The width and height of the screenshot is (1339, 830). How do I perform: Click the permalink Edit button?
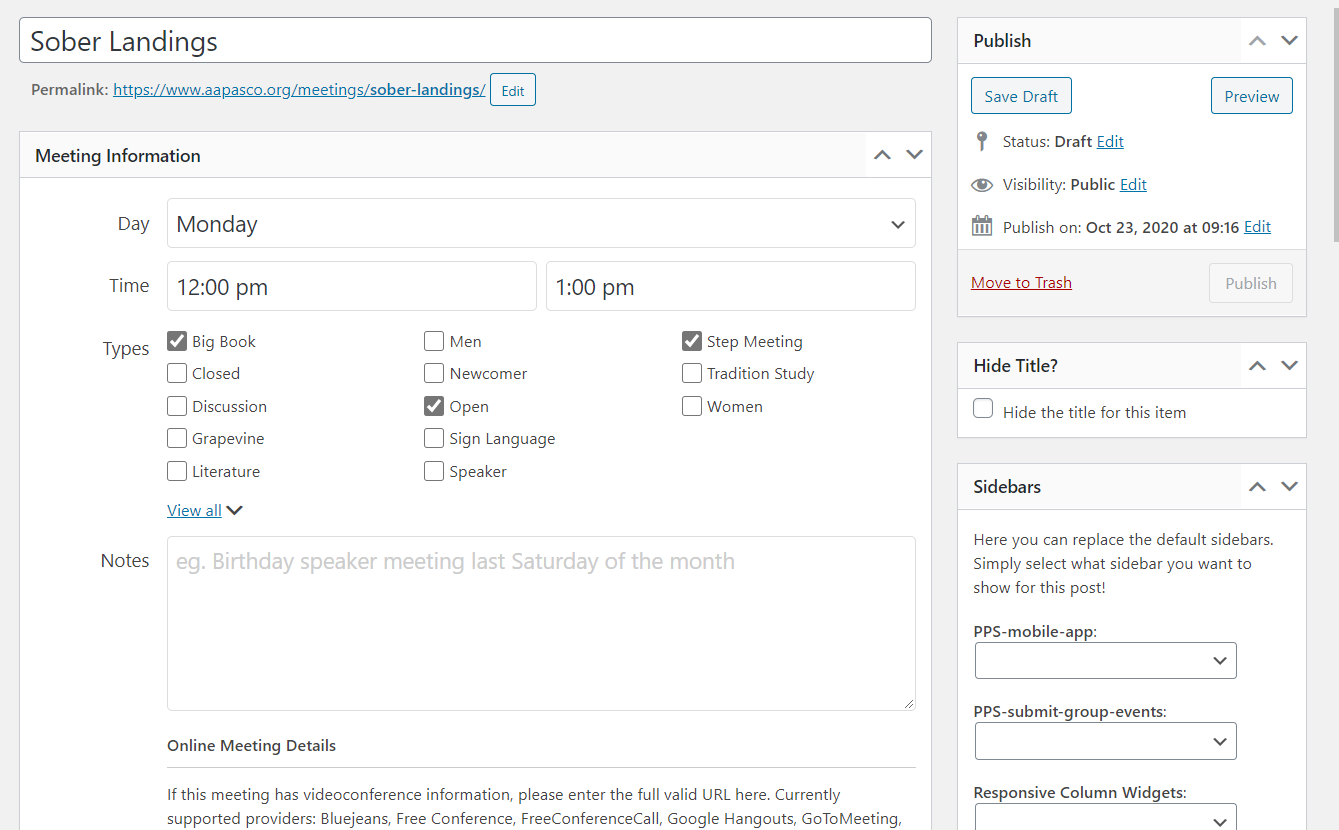point(513,90)
